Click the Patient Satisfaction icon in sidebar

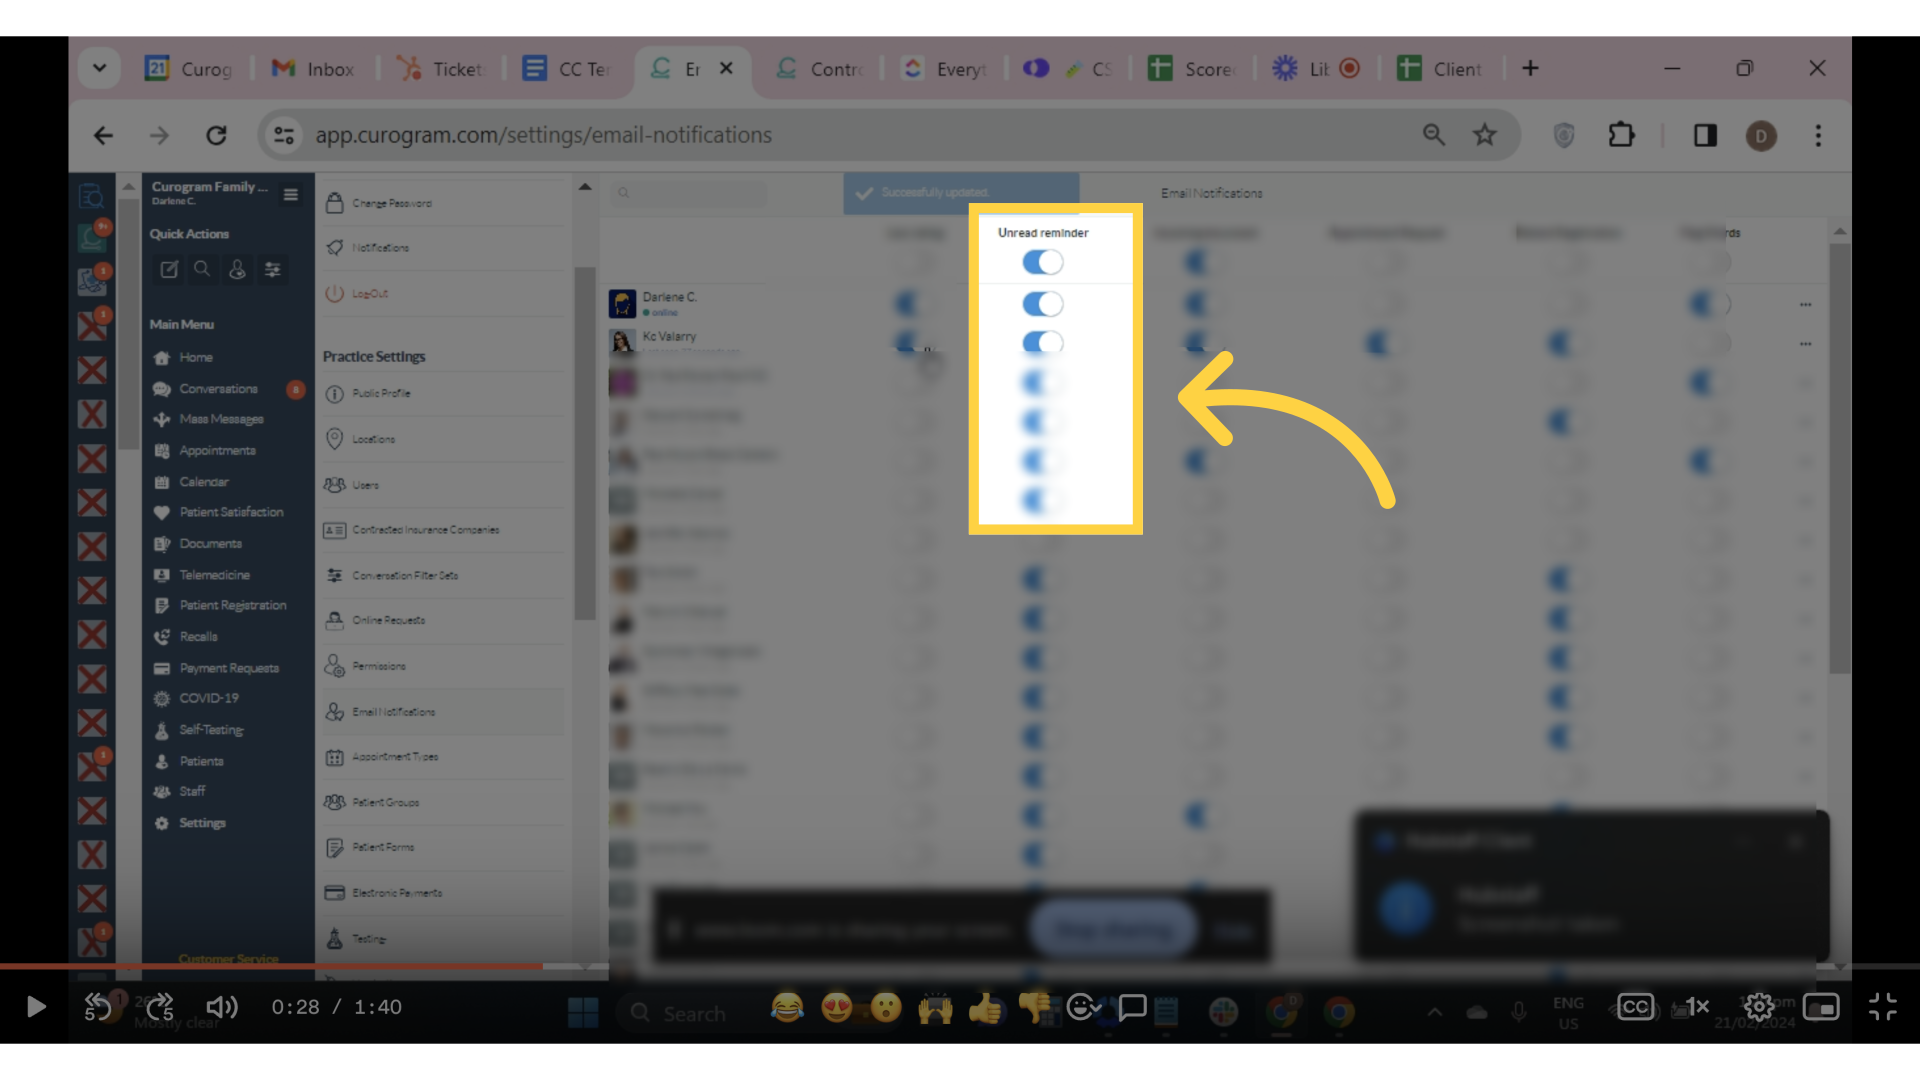click(x=161, y=512)
